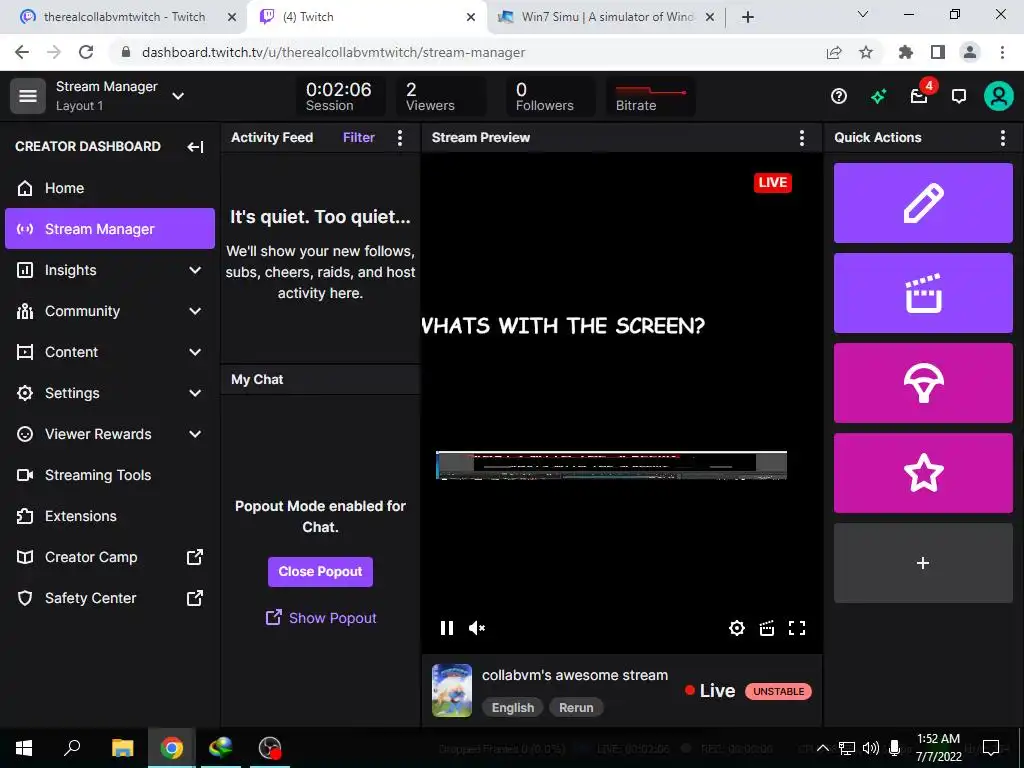Image resolution: width=1024 pixels, height=768 pixels.
Task: Open Chrome side panel icon
Action: [938, 52]
